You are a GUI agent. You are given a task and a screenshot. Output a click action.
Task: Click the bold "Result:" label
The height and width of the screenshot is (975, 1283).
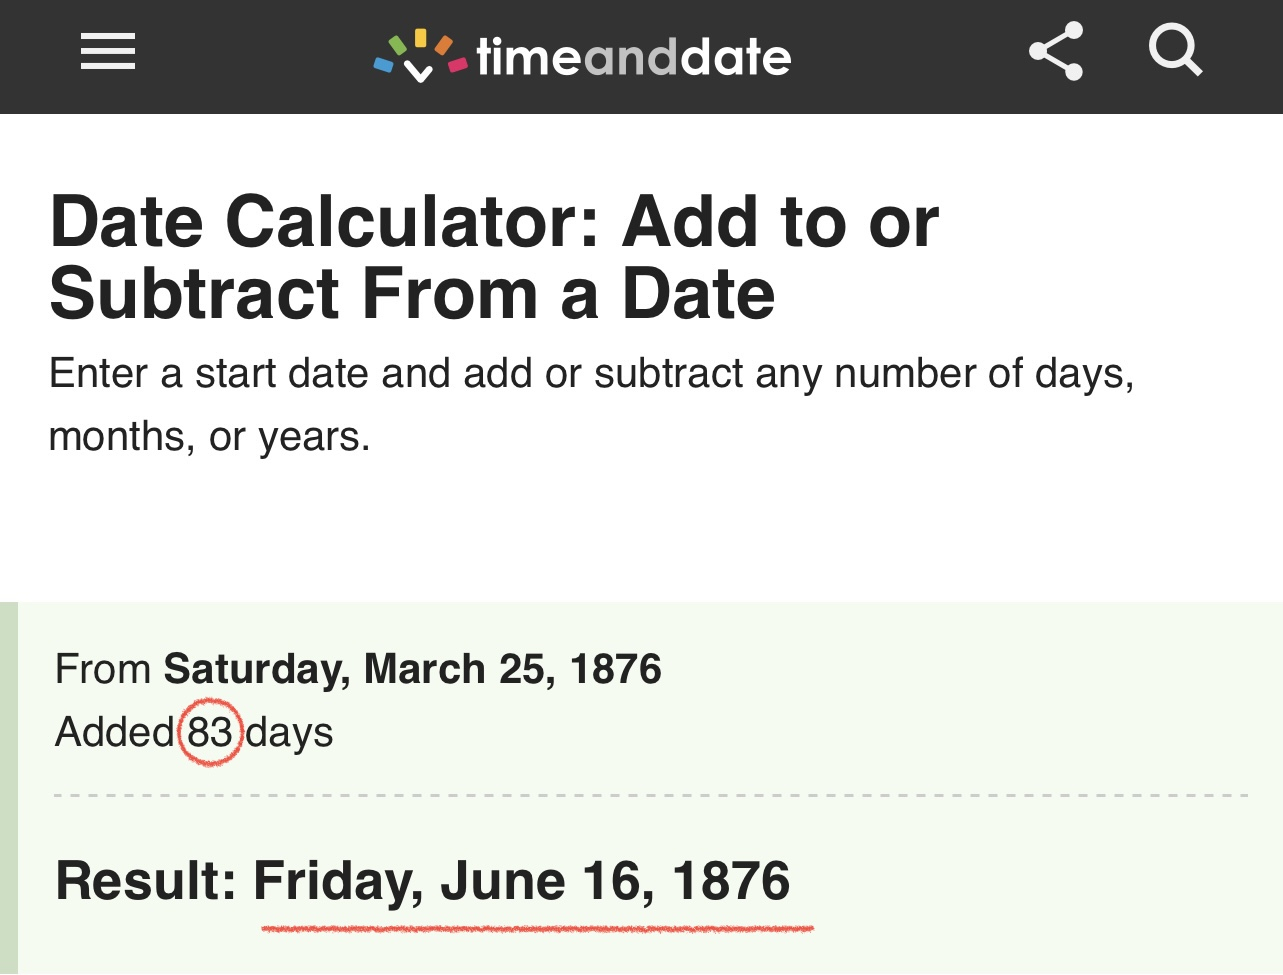pyautogui.click(x=146, y=881)
